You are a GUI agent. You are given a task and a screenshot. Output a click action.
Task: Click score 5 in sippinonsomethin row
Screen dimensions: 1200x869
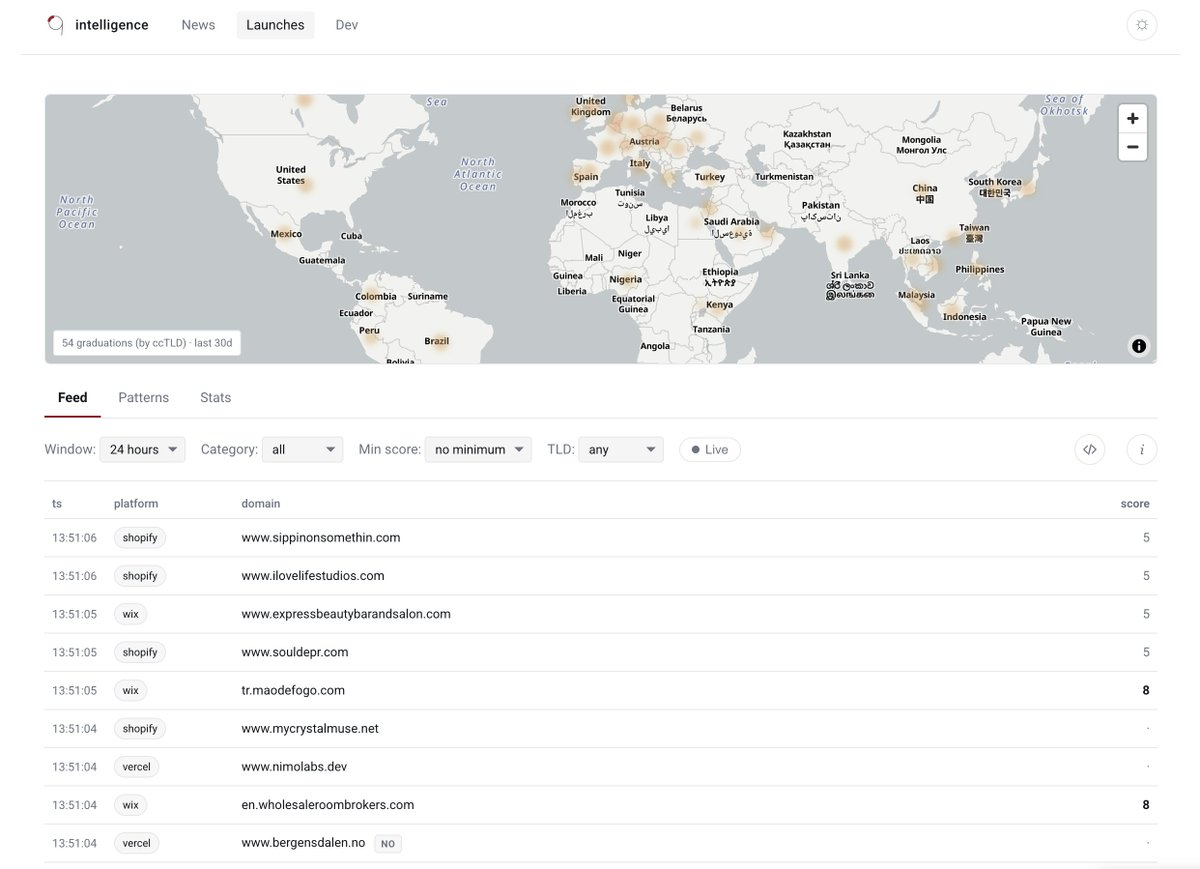(1146, 538)
